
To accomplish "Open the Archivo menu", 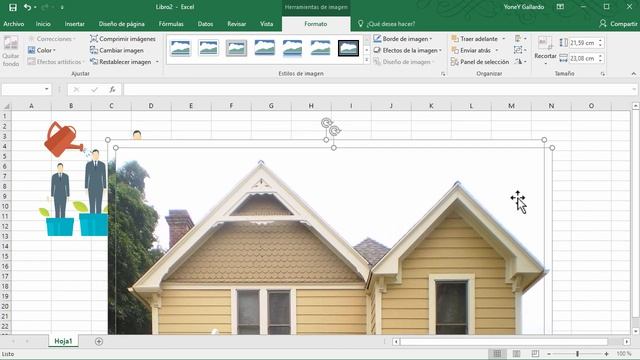I will coord(14,24).
